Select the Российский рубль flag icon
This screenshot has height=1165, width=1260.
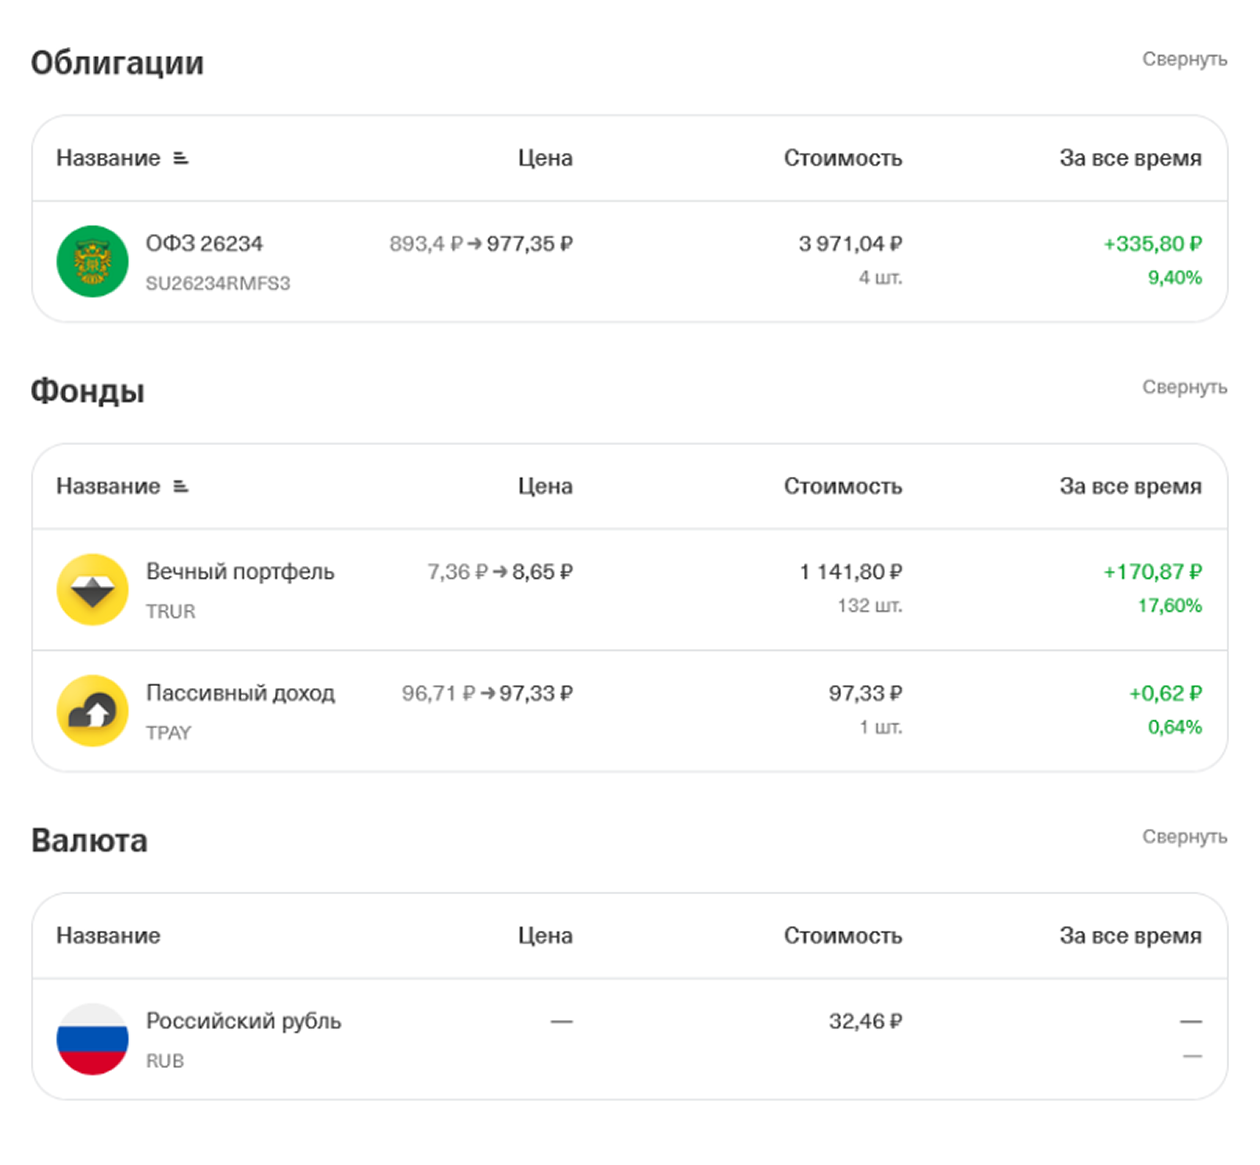(x=92, y=1039)
